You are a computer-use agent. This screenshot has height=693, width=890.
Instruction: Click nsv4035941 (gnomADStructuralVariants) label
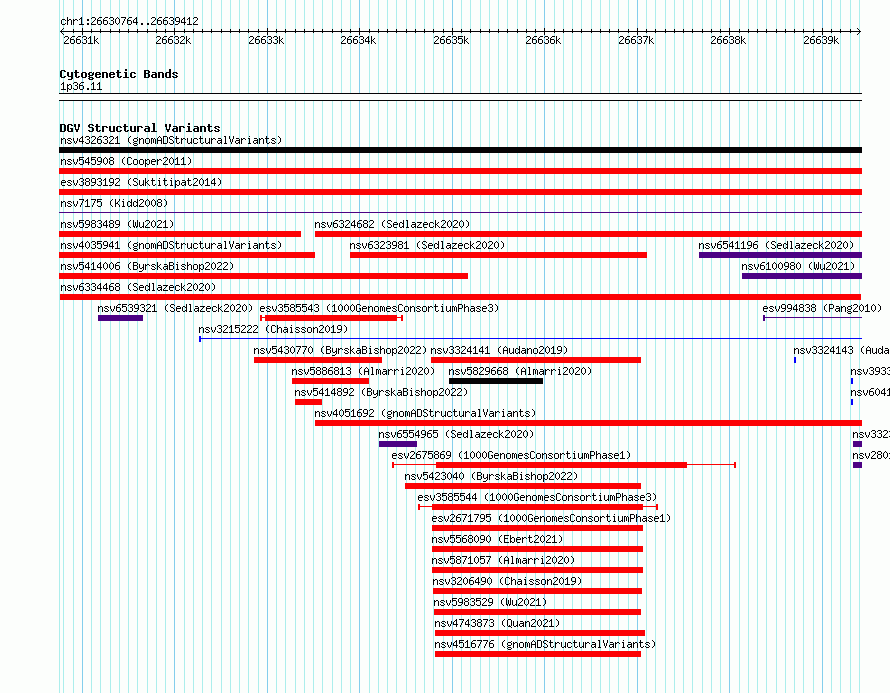[171, 245]
